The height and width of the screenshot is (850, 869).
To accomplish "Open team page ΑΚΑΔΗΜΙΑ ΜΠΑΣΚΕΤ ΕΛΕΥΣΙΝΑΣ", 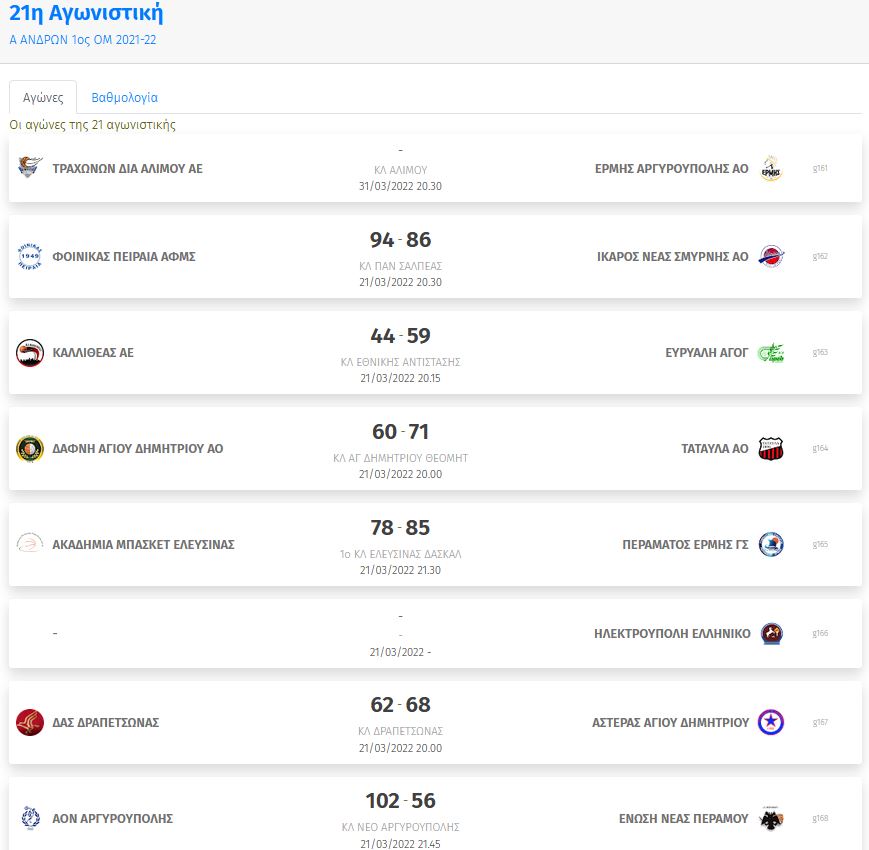I will point(143,544).
